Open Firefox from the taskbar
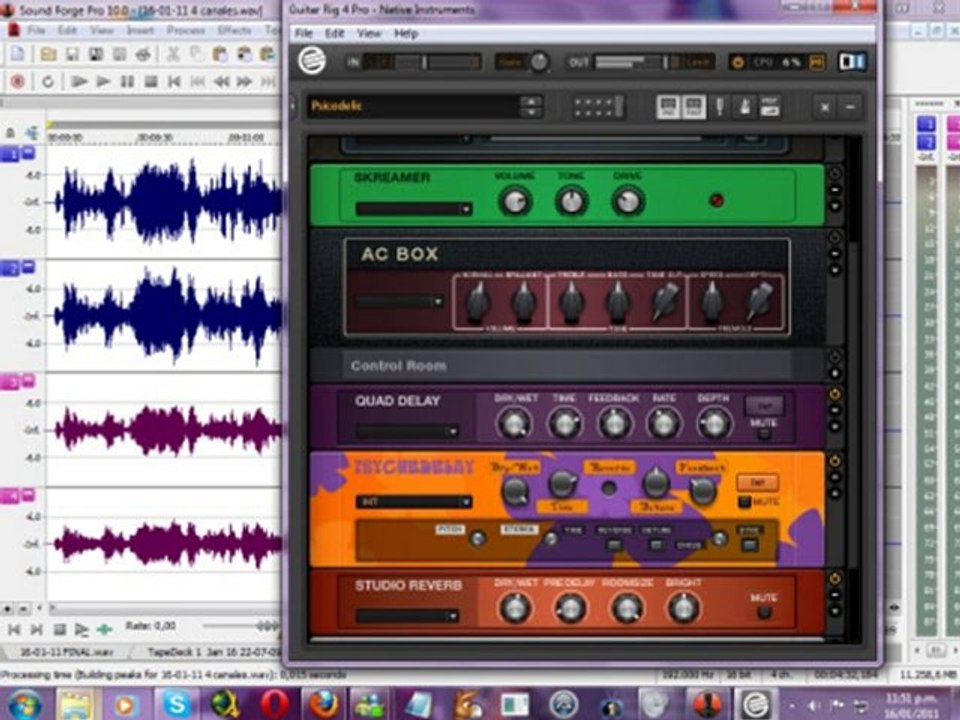The height and width of the screenshot is (720, 960). [324, 704]
